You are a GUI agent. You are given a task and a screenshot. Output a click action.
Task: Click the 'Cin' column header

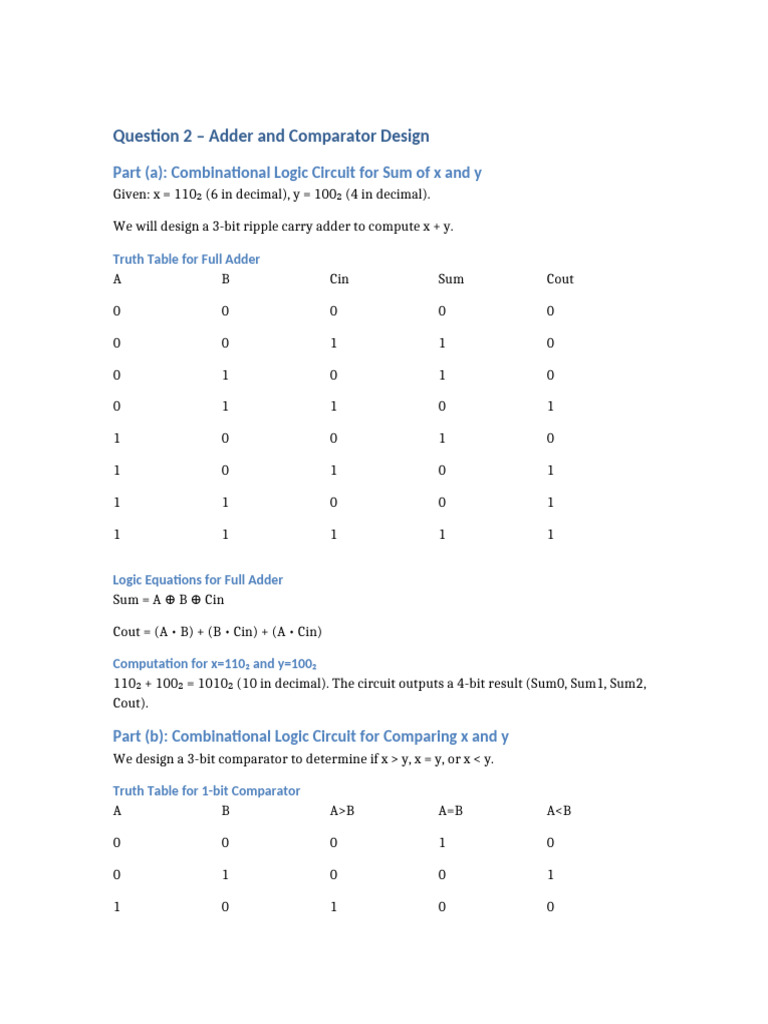339,279
